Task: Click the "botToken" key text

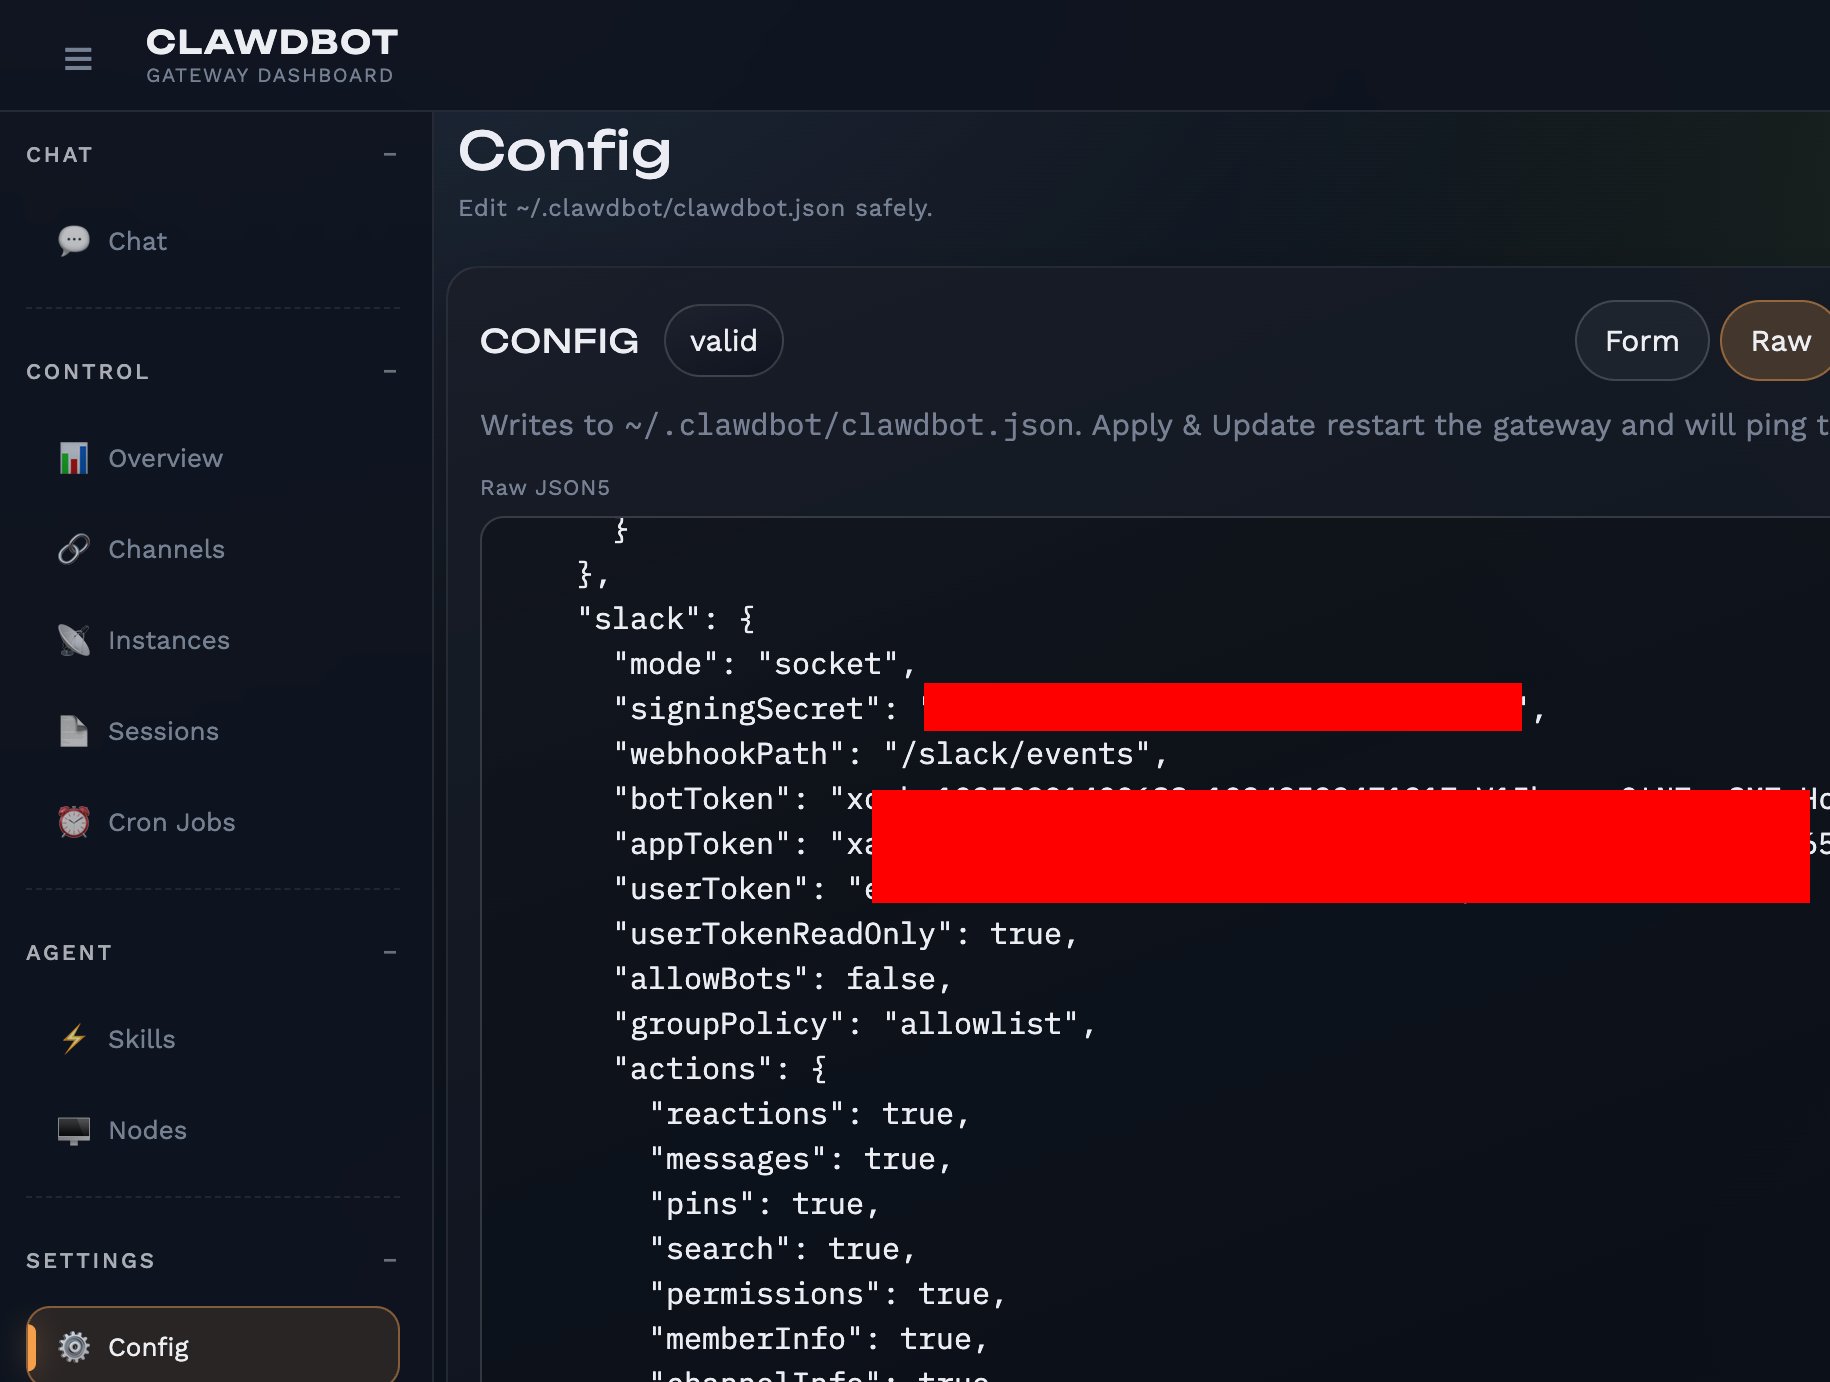Action: pos(702,799)
